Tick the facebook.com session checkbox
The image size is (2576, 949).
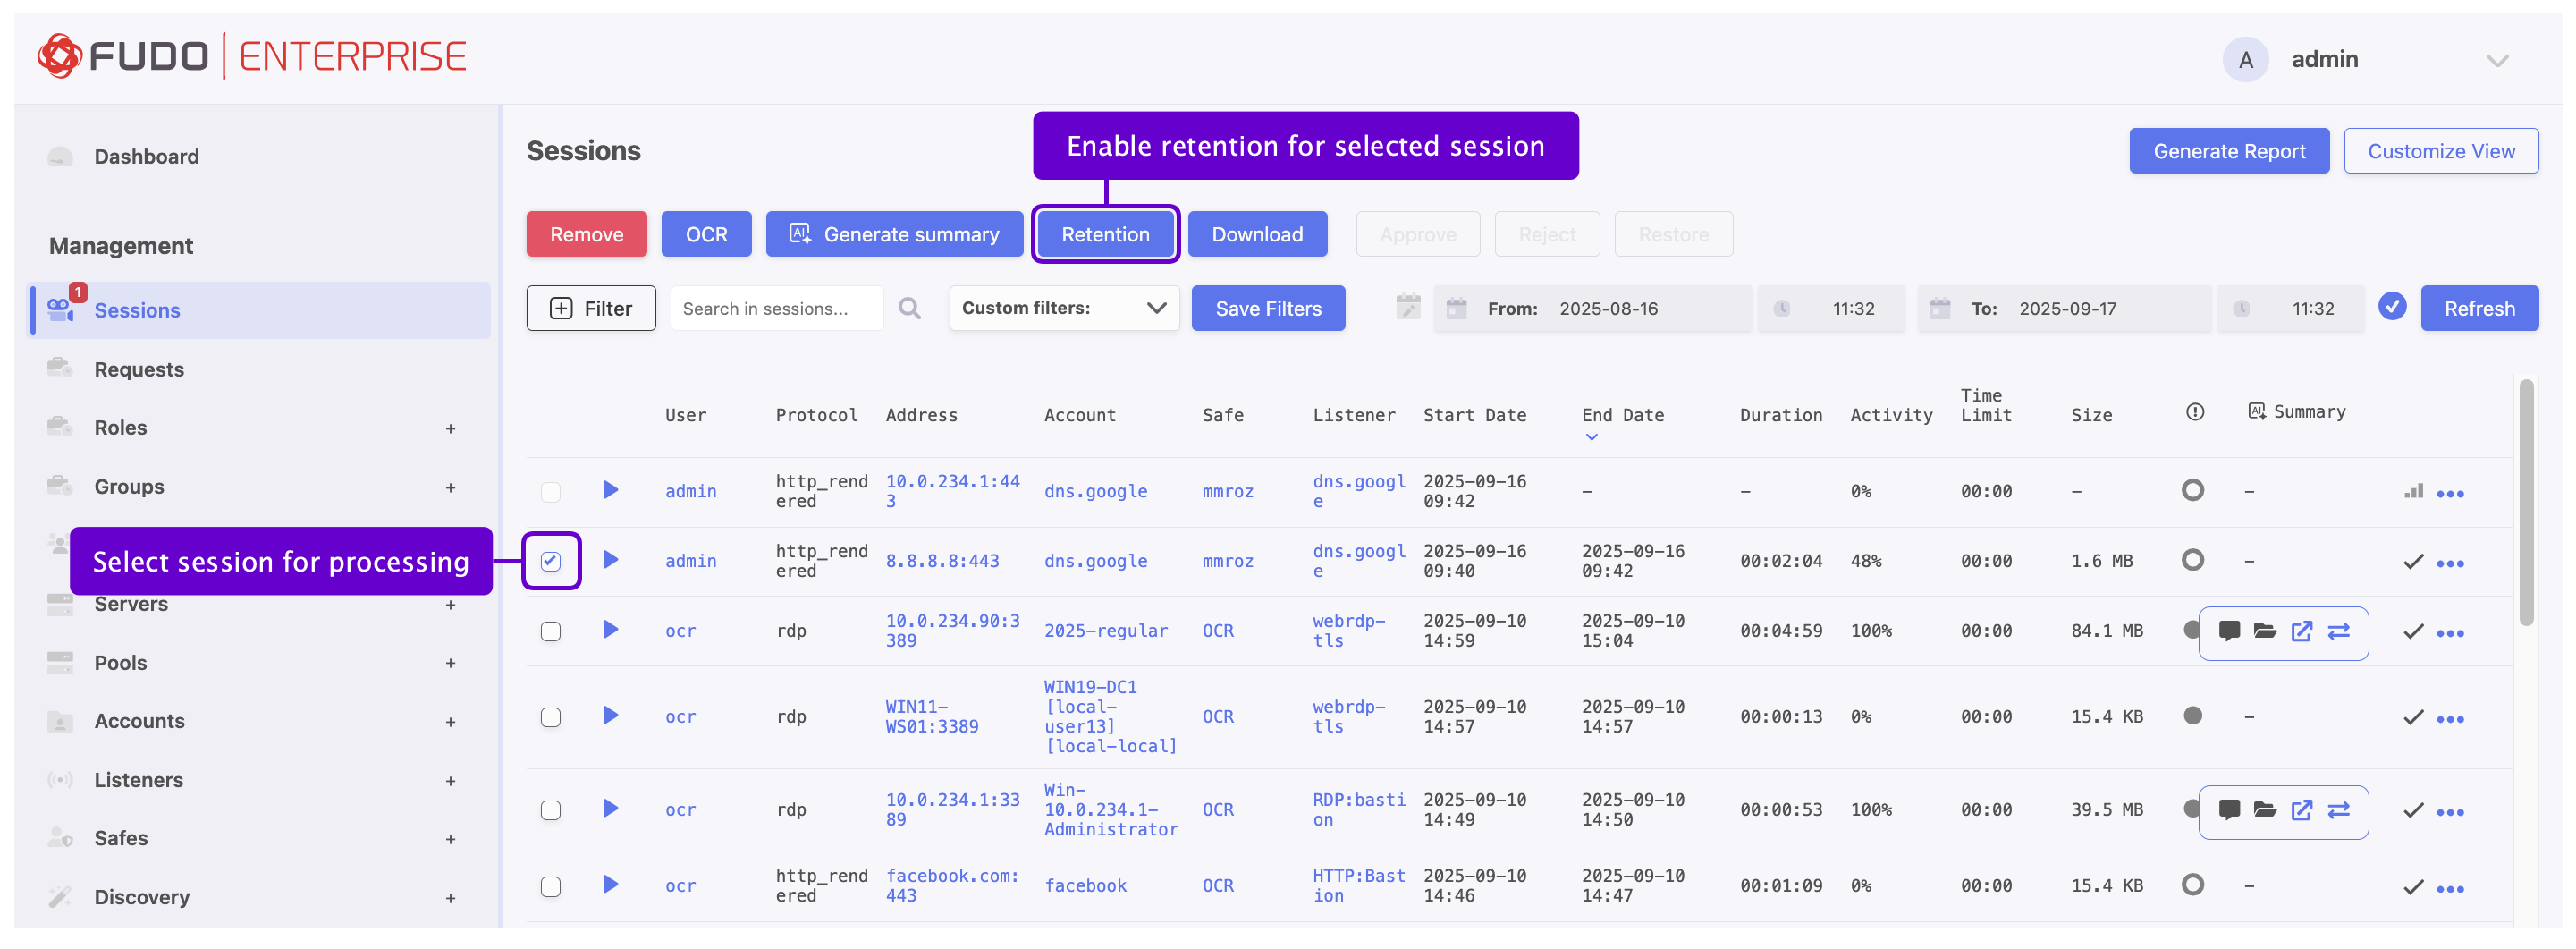(551, 886)
